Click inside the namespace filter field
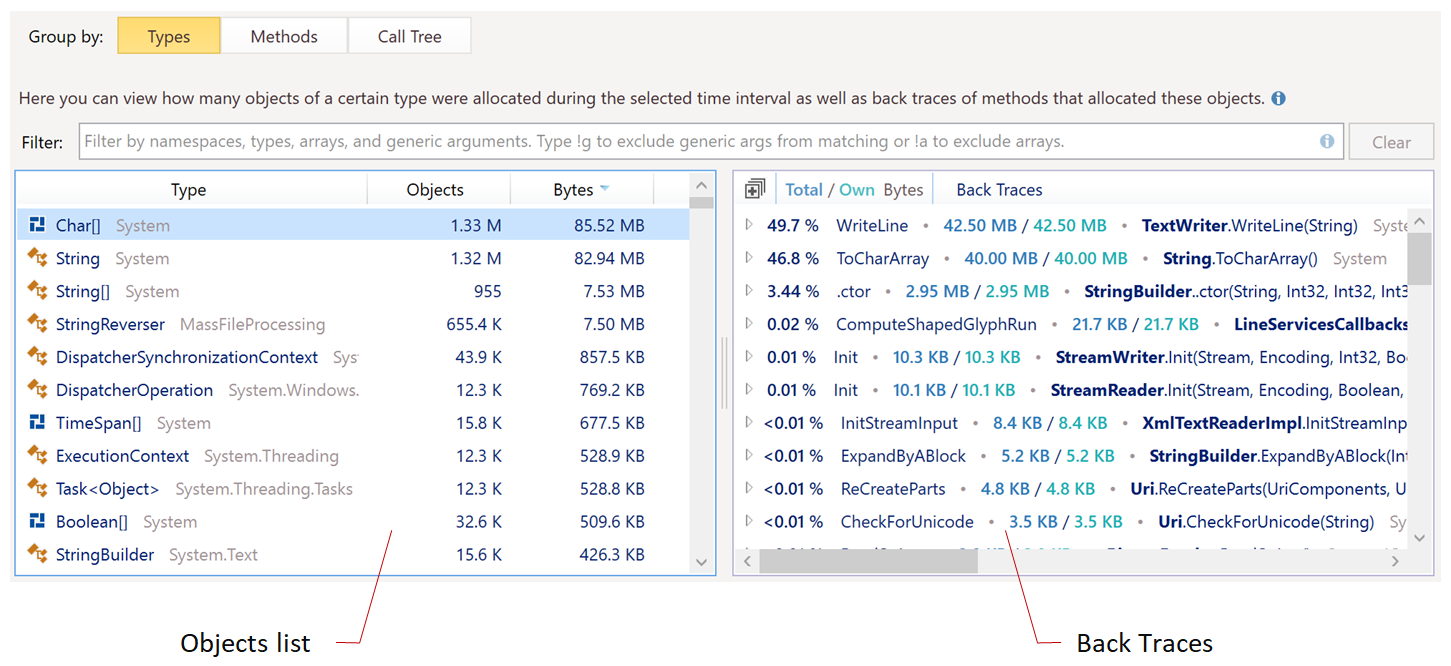Viewport: 1451px width, 666px height. [x=700, y=141]
